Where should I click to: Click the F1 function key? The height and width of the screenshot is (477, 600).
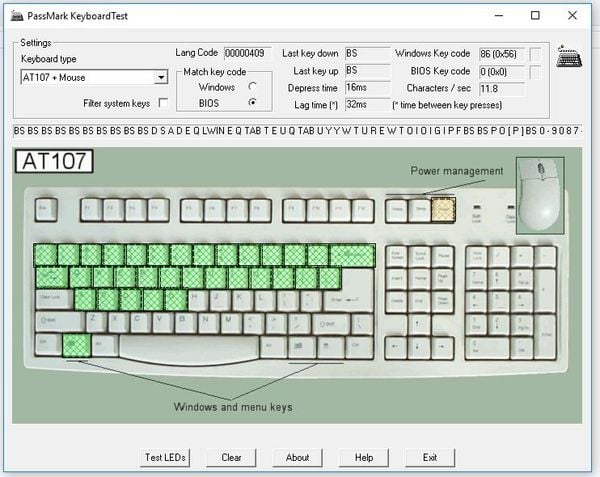tap(91, 210)
